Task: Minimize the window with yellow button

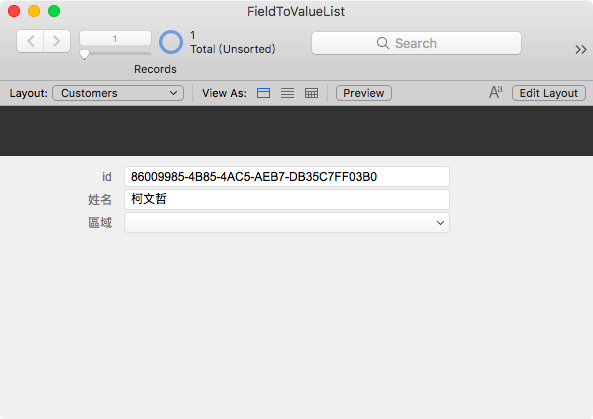Action: click(34, 11)
